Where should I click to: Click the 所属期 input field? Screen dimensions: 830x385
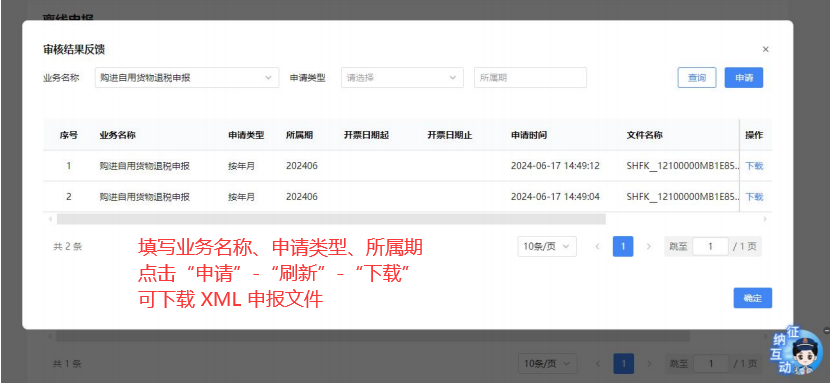point(530,78)
